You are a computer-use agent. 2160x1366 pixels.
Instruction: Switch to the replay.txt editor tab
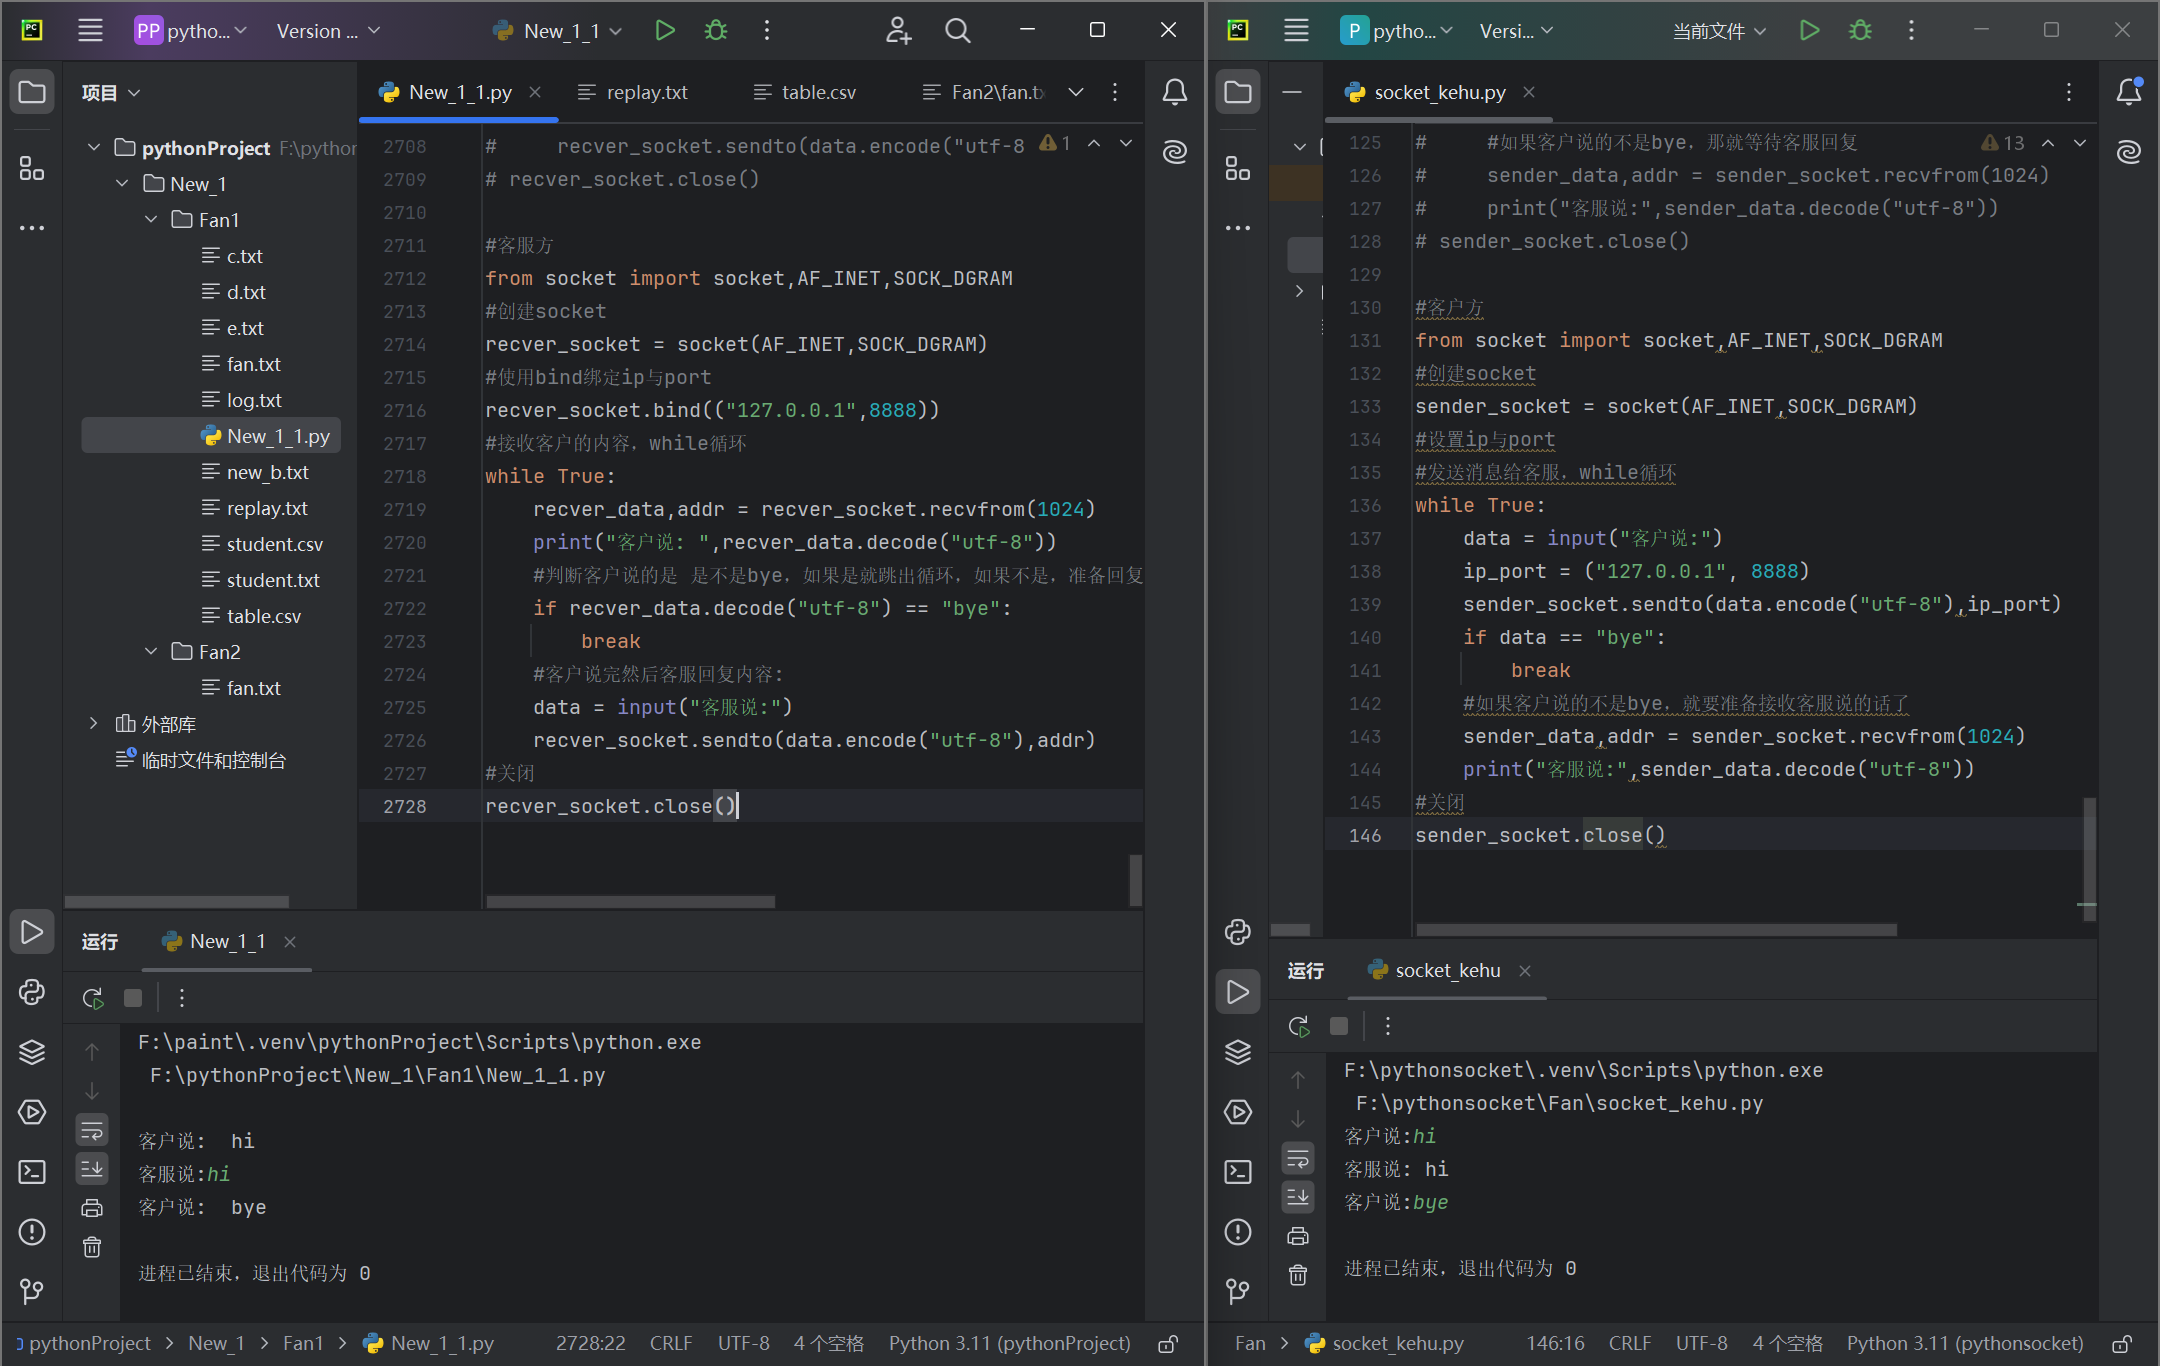[x=634, y=92]
